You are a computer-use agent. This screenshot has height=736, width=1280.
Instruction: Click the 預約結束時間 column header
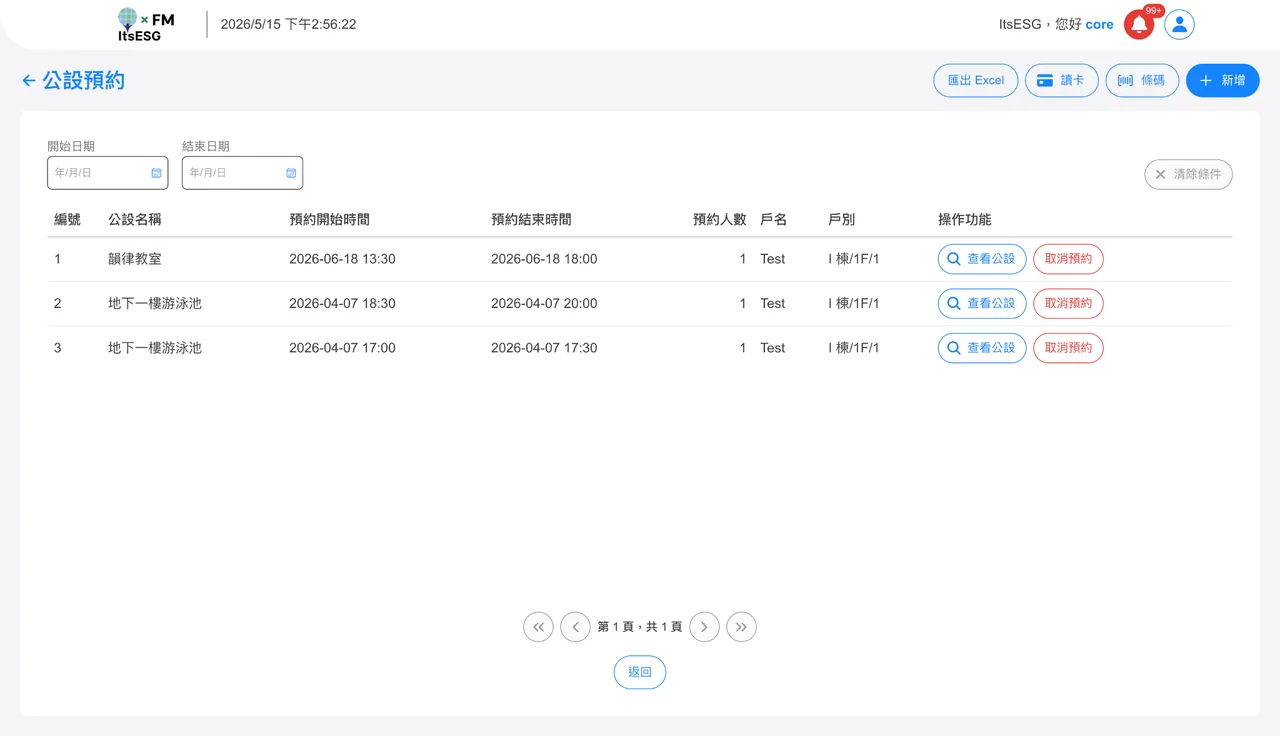(531, 219)
